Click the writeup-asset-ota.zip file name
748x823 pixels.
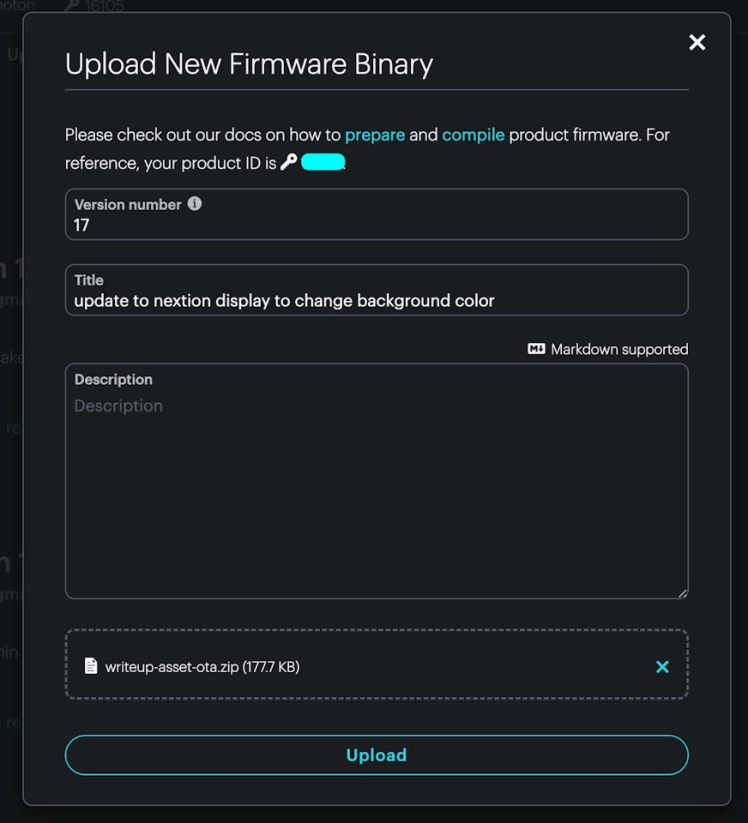pos(172,667)
